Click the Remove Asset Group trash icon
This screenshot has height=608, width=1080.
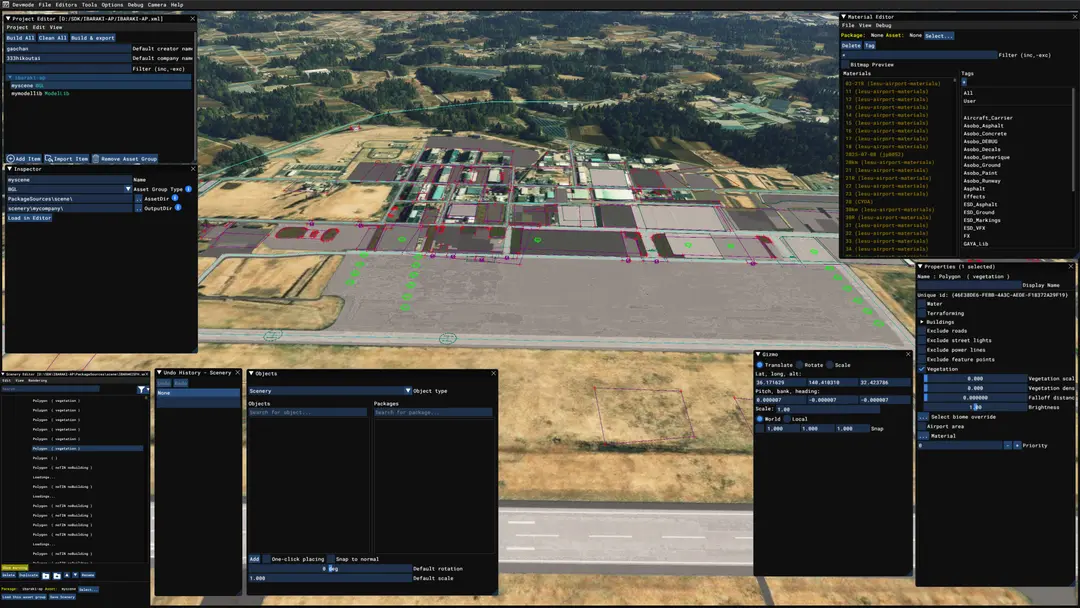click(96, 158)
